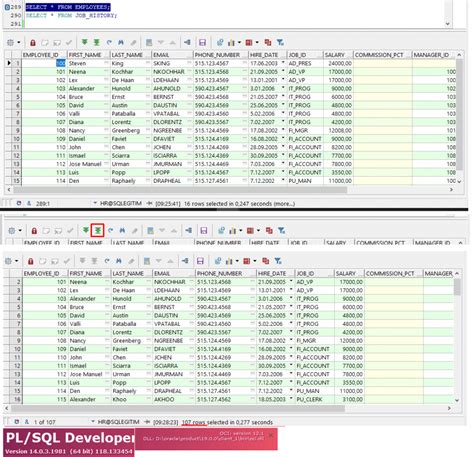Click the 107 rows selected status text

click(x=227, y=422)
